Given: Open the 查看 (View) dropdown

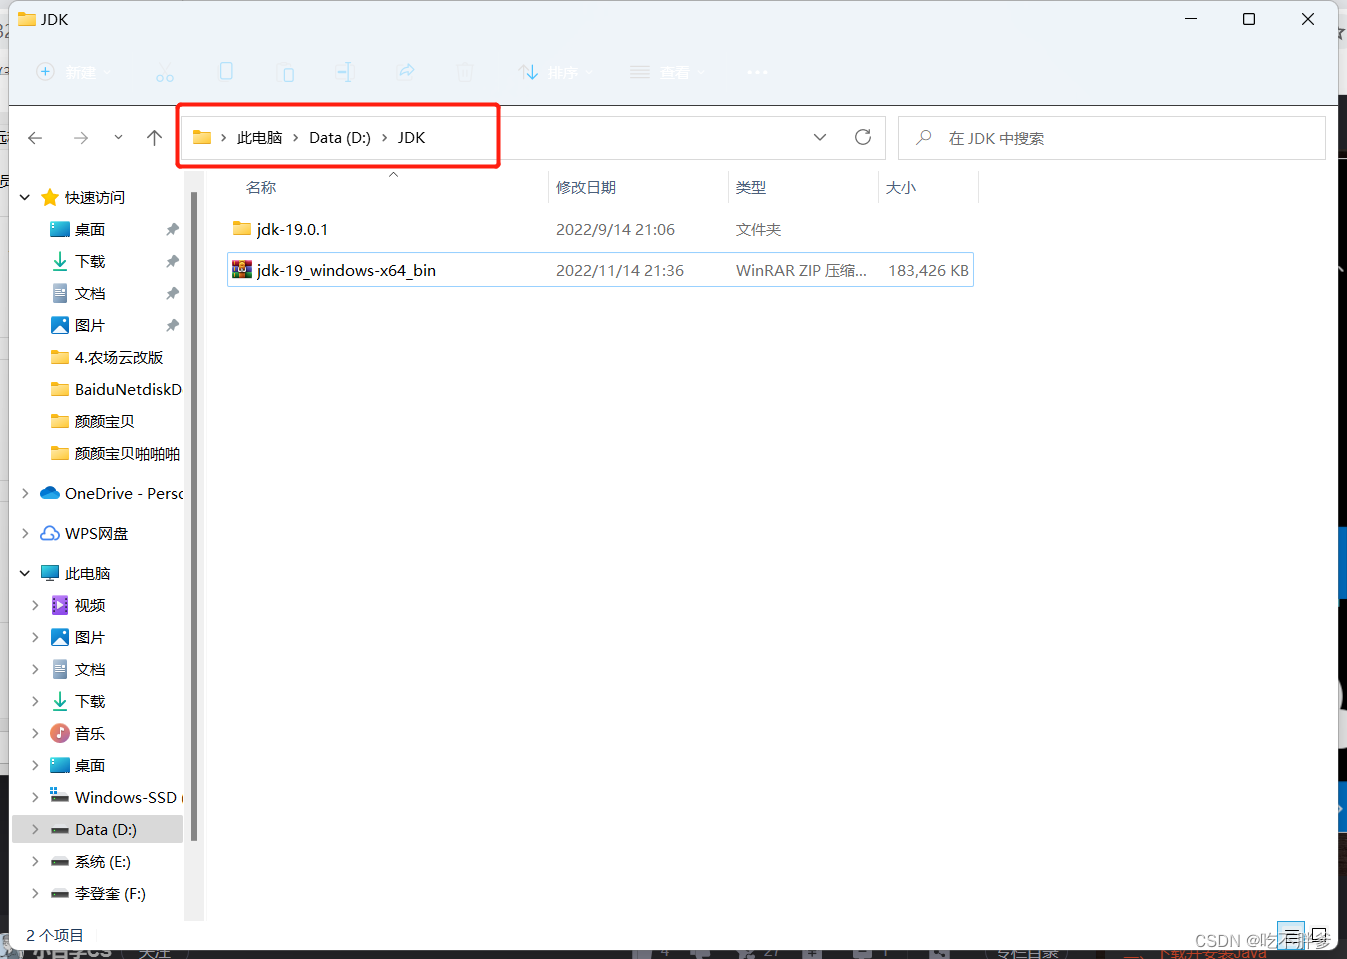Looking at the screenshot, I should pyautogui.click(x=668, y=72).
